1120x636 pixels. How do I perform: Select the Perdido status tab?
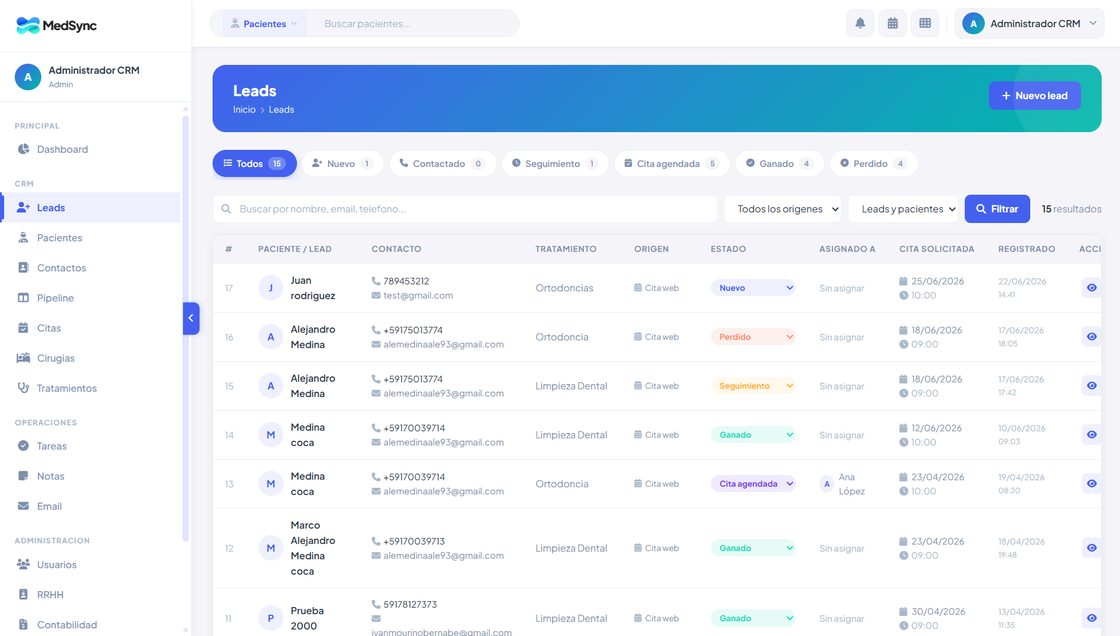[874, 164]
